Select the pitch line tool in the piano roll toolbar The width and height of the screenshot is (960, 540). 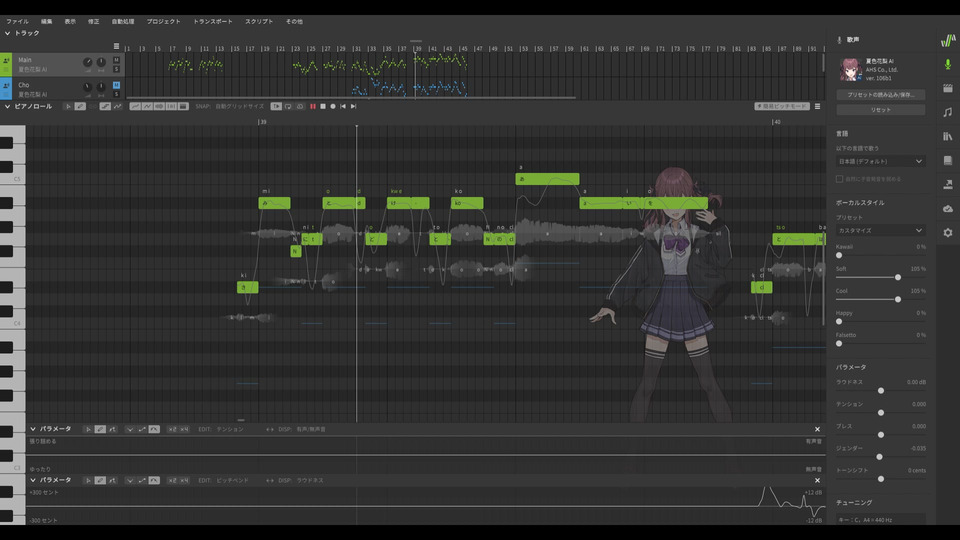point(105,107)
